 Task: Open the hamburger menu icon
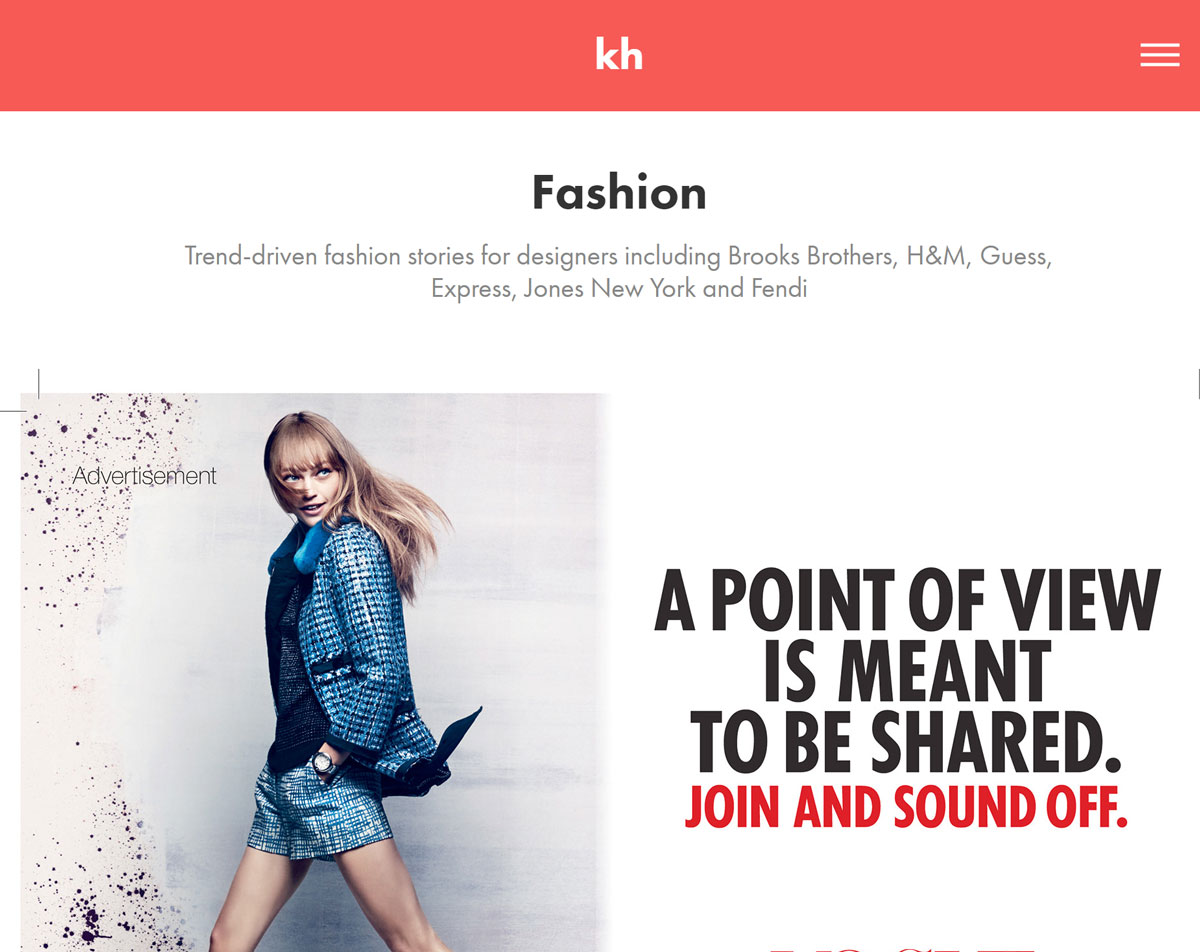click(1159, 55)
